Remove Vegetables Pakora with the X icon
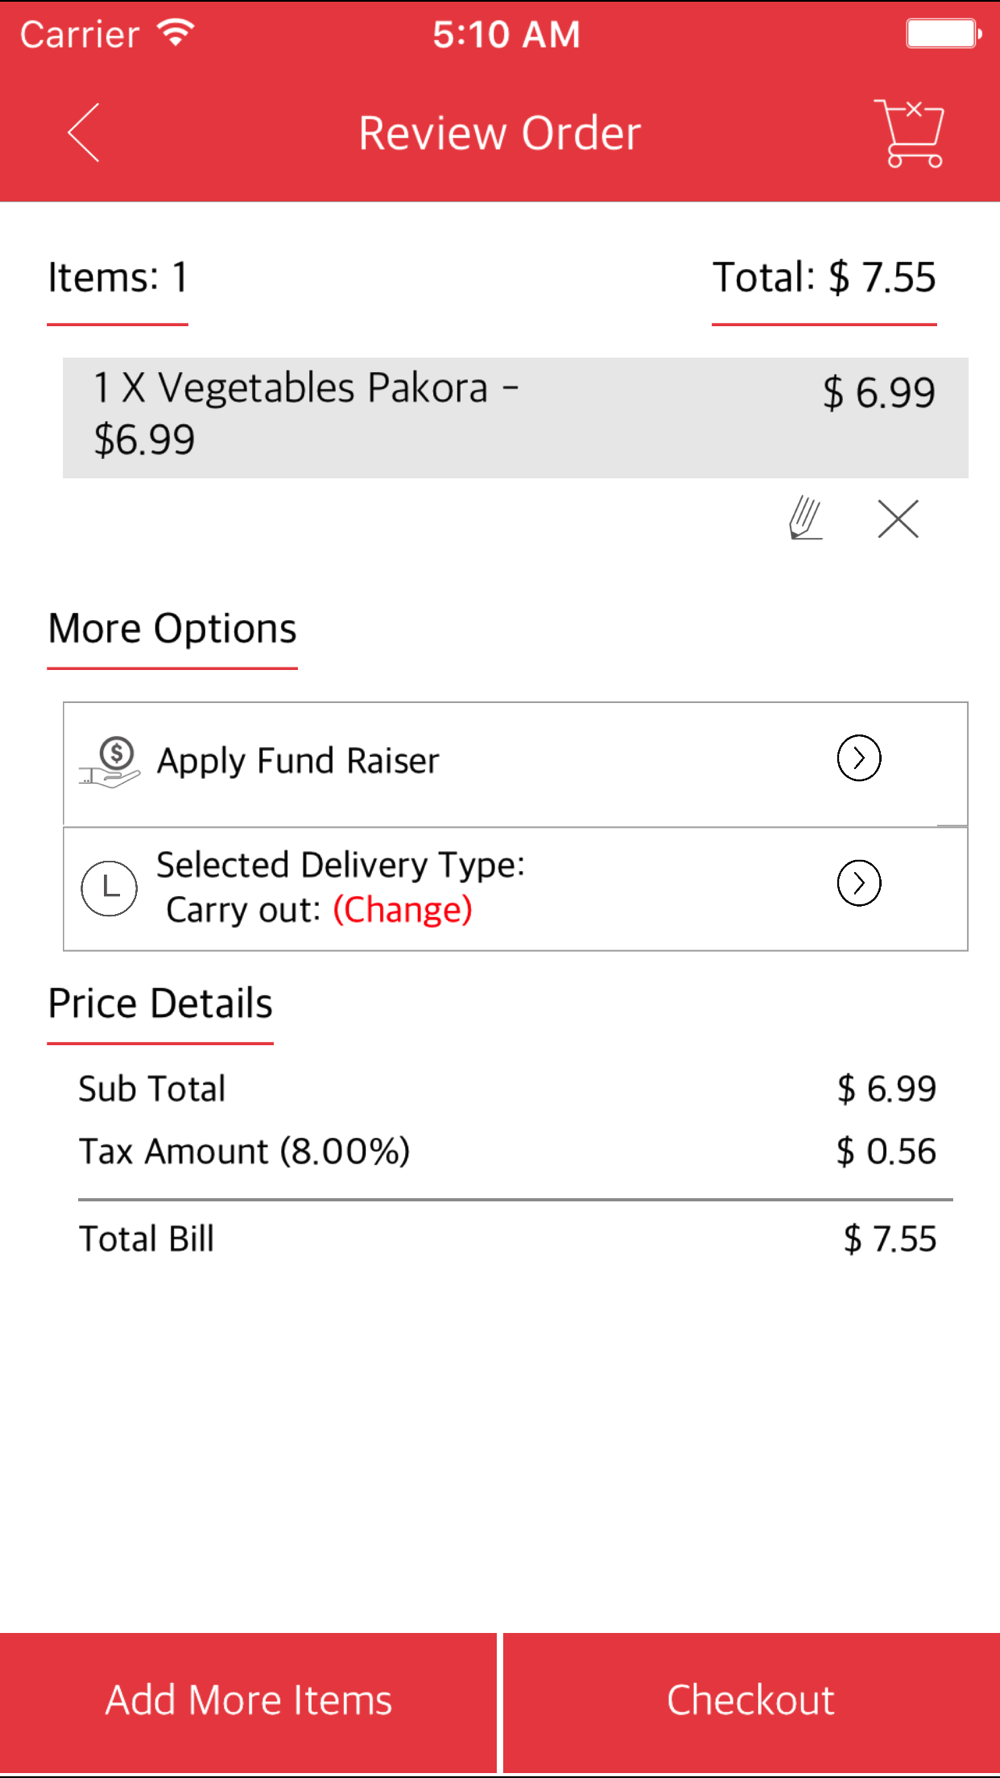Screen dimensions: 1000x1778 [x=897, y=519]
